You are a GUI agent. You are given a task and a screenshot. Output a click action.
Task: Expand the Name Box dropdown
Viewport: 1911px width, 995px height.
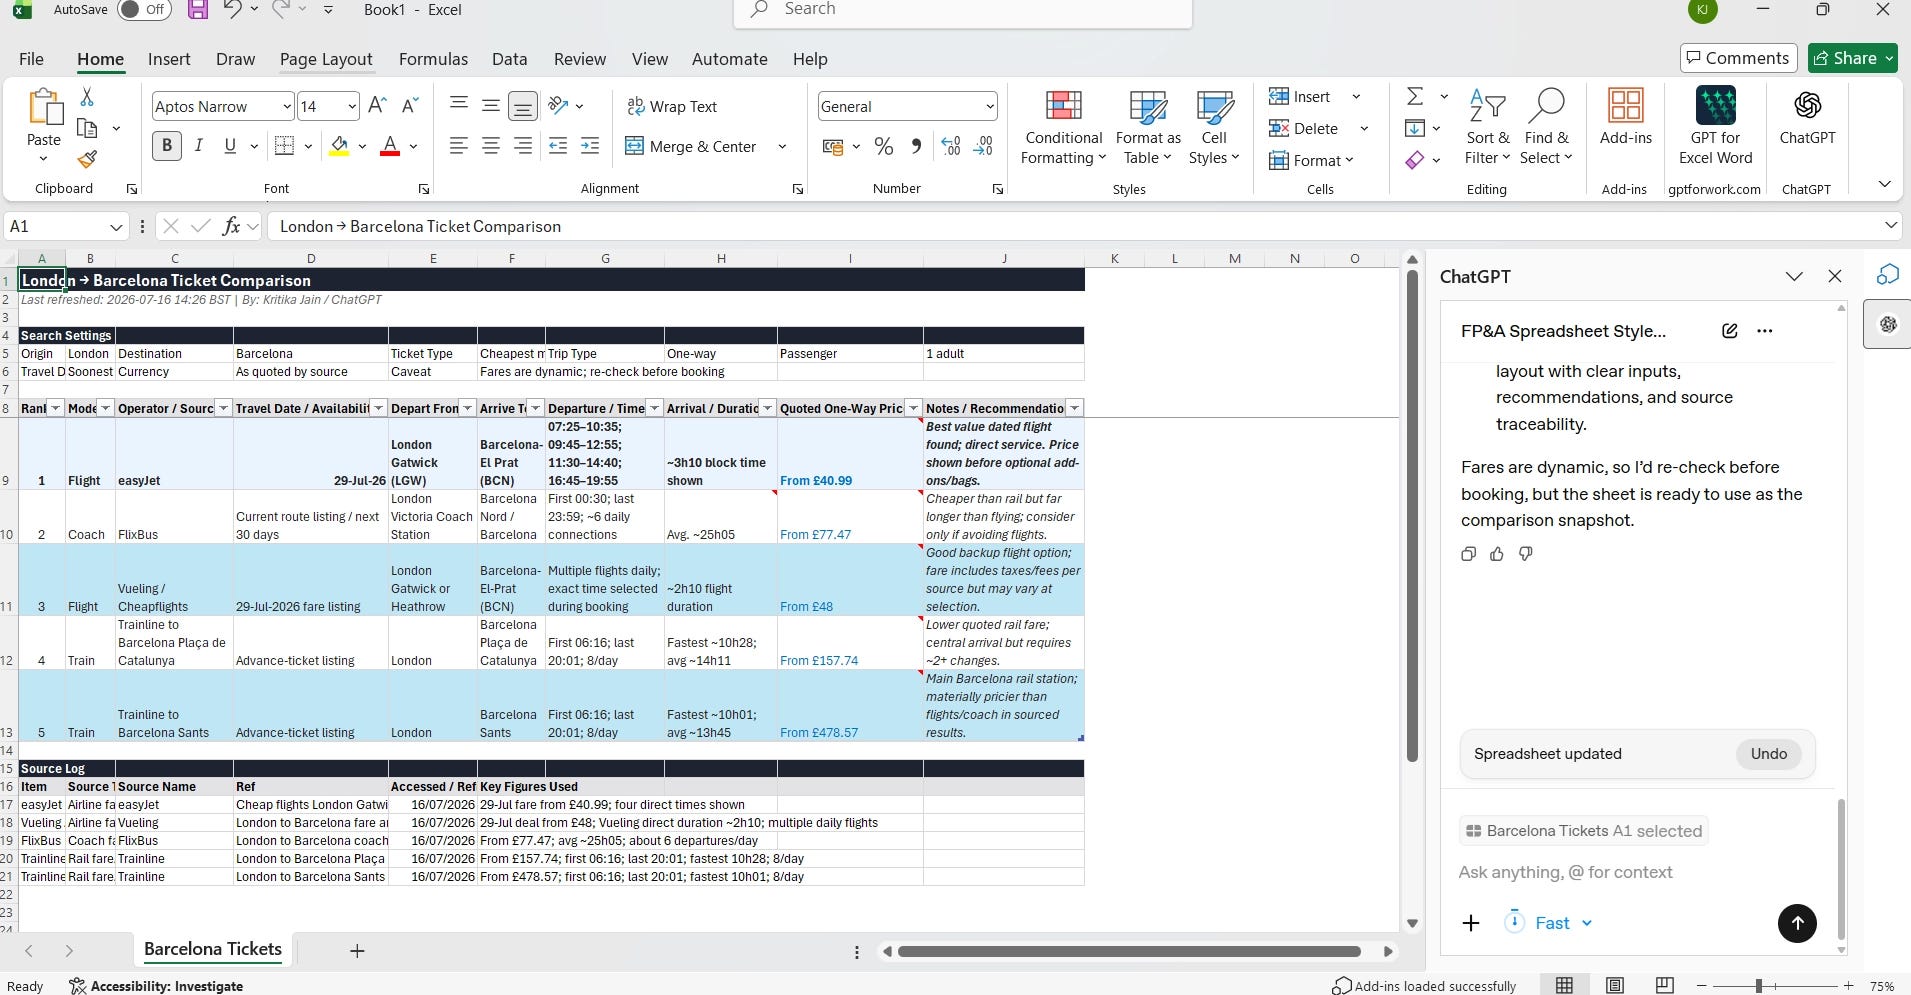(x=116, y=227)
